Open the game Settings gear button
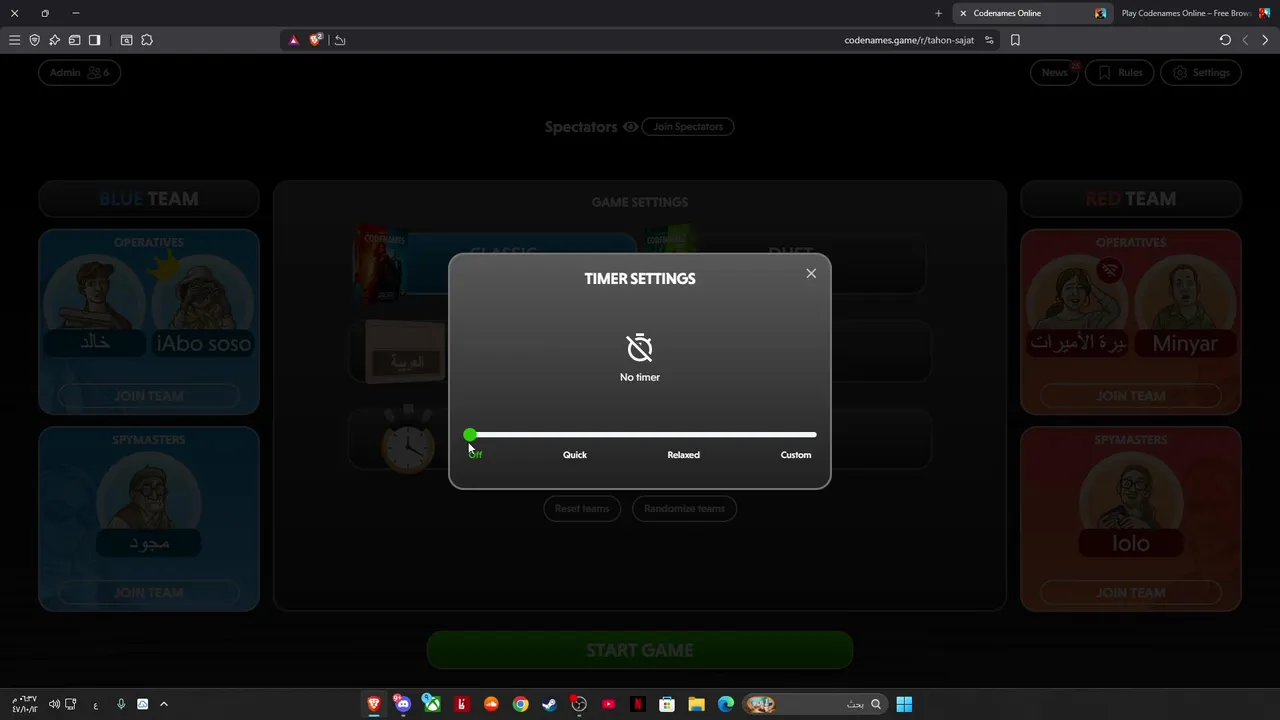The width and height of the screenshot is (1280, 720). tap(1201, 72)
